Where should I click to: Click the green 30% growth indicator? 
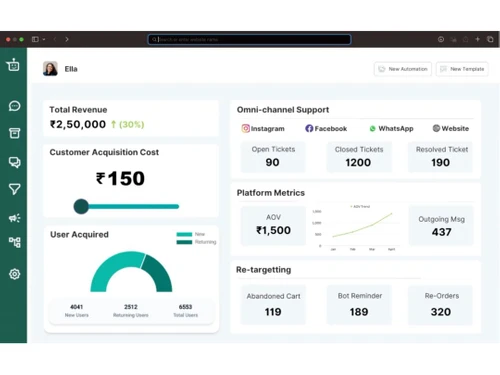pos(127,124)
